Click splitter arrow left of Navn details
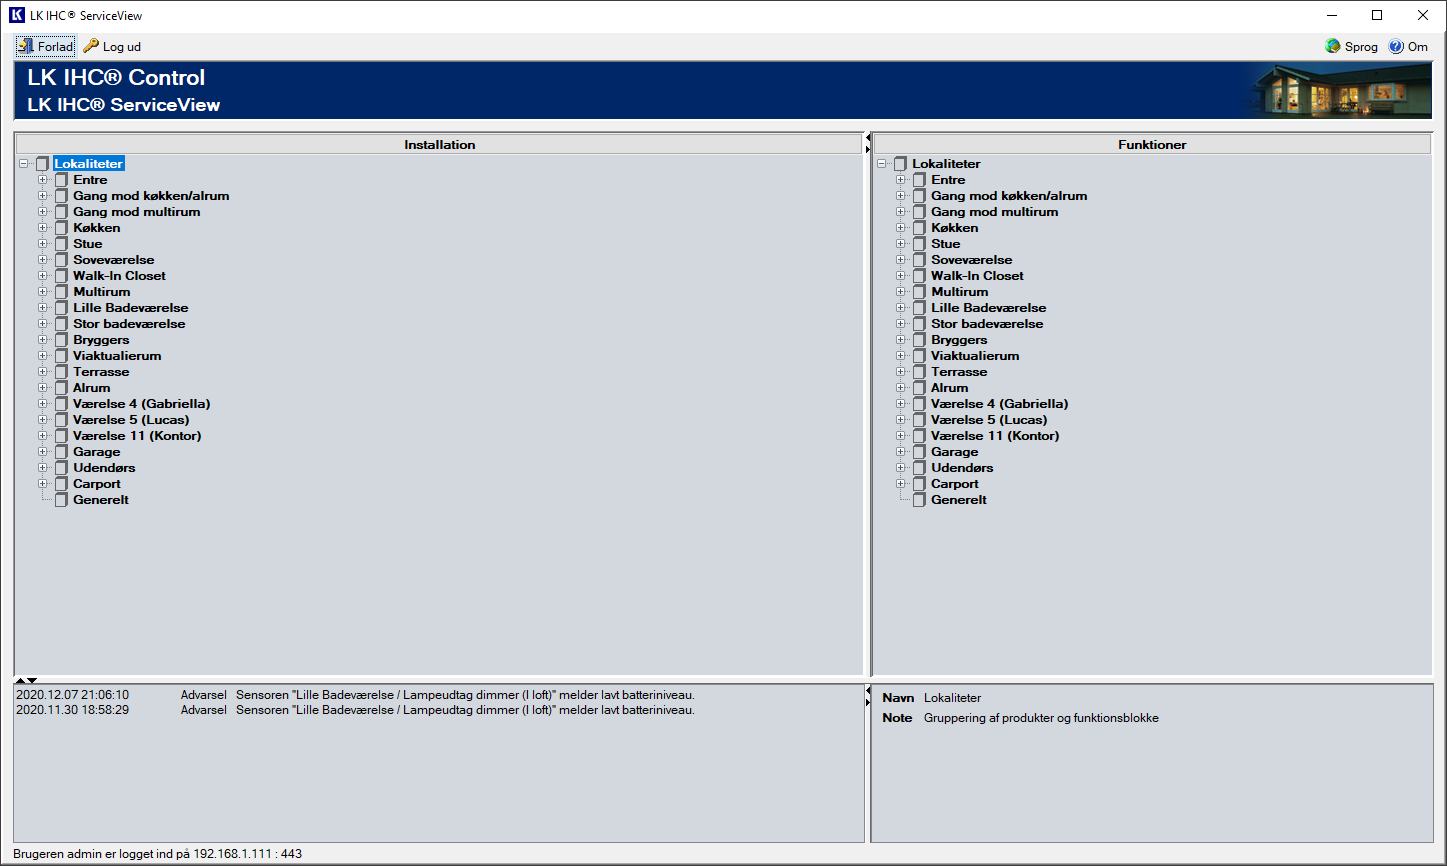This screenshot has height=866, width=1447. [x=867, y=697]
